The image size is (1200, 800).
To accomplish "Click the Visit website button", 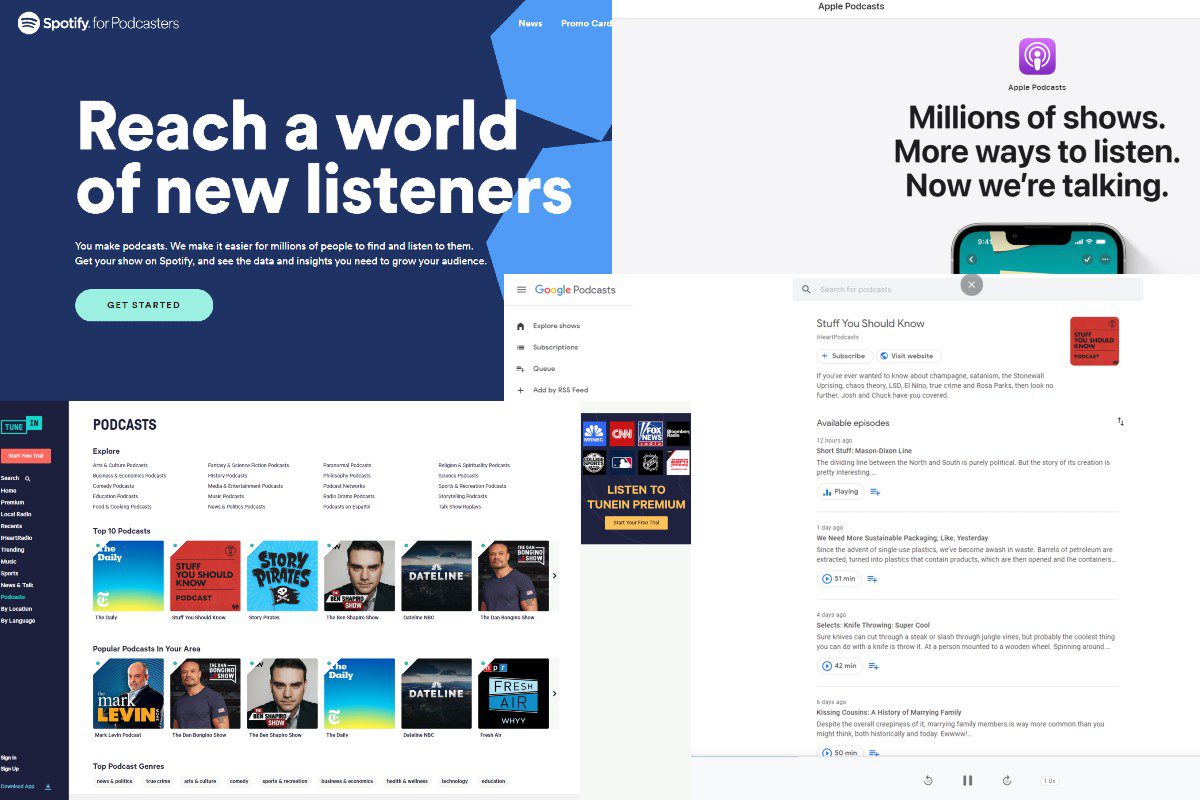I will [x=908, y=356].
